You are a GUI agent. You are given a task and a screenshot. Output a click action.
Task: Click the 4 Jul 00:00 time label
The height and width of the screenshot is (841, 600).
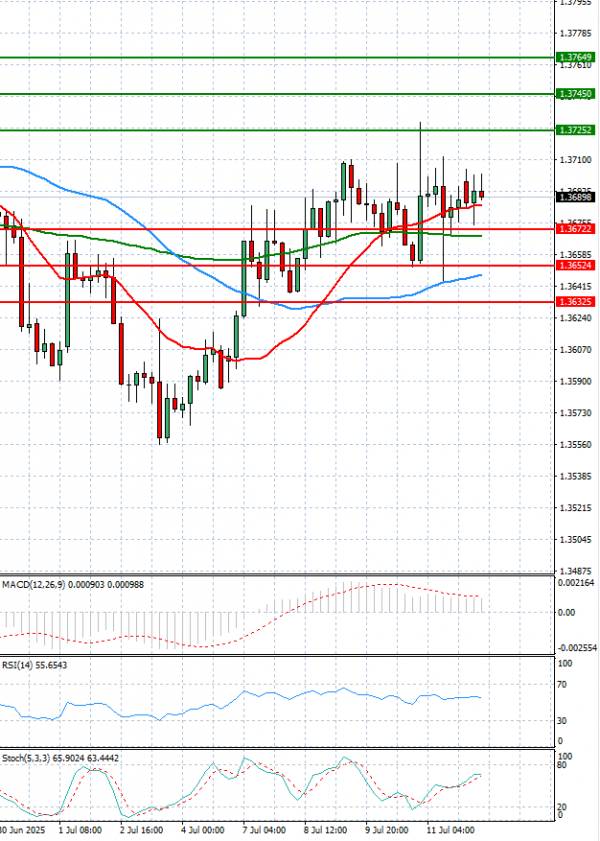[203, 830]
